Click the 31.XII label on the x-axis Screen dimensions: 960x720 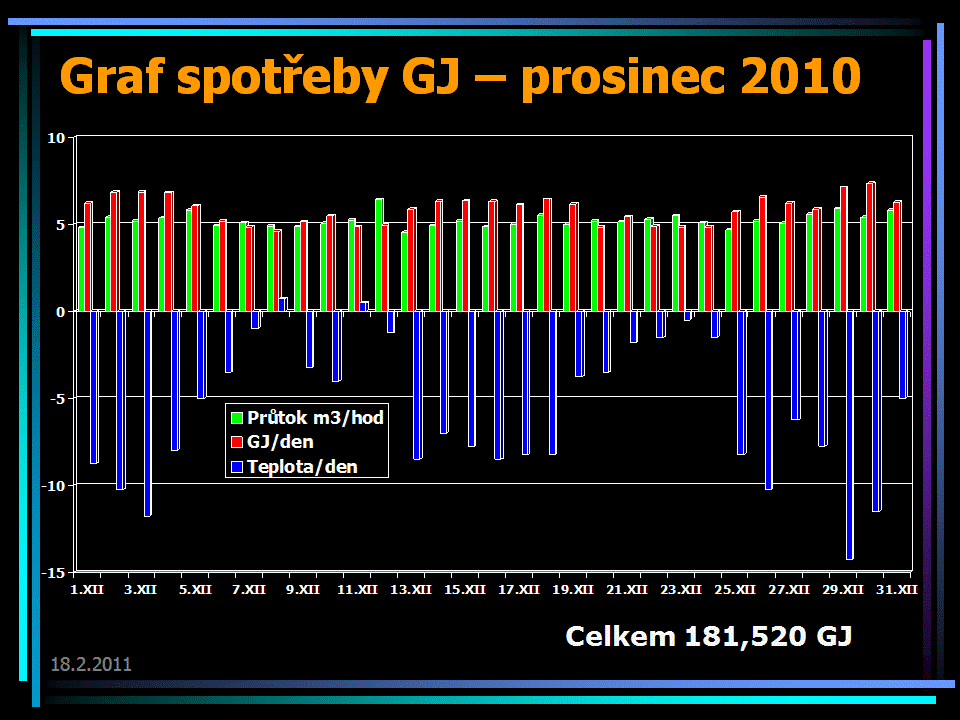[896, 590]
